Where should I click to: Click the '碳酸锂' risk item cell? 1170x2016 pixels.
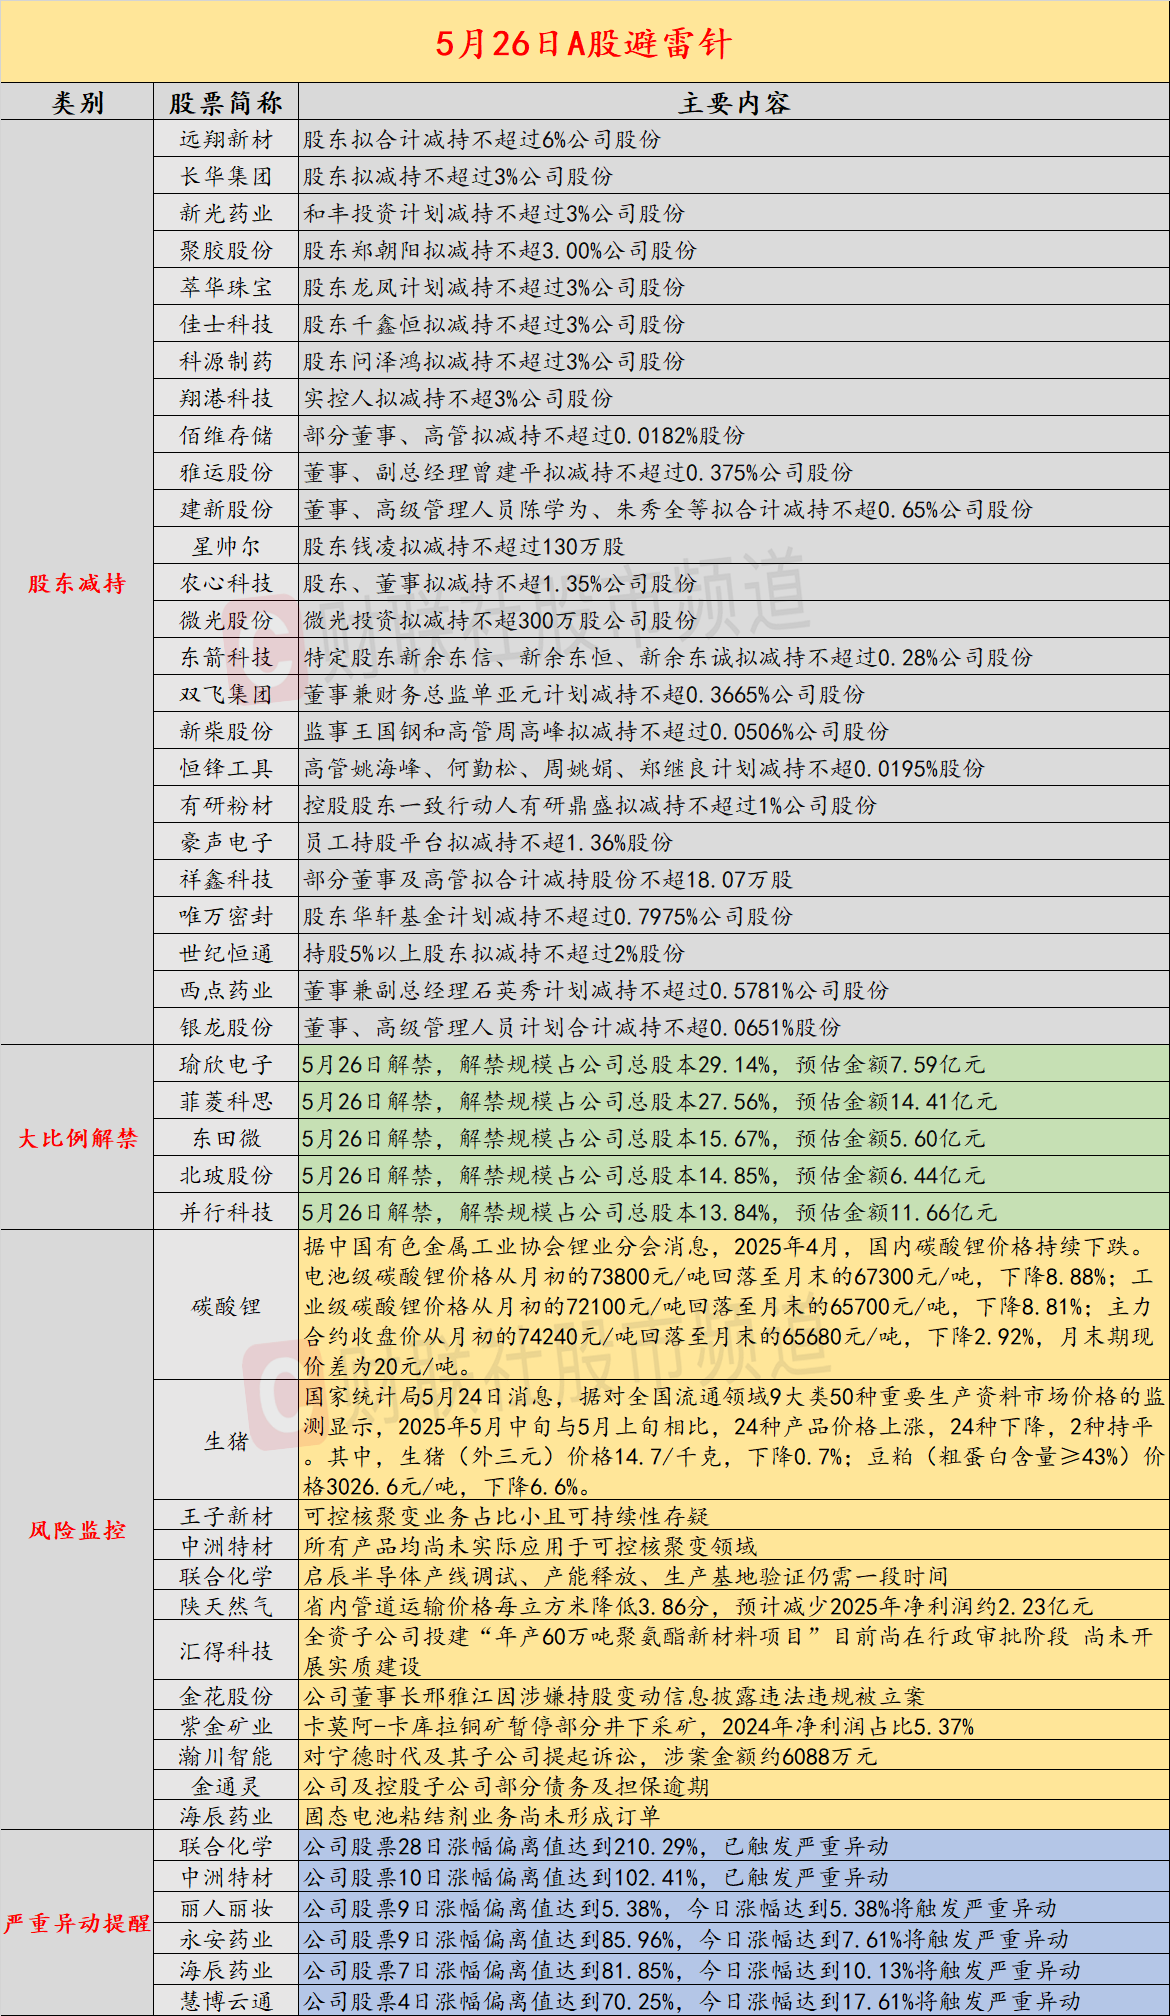pos(226,1306)
